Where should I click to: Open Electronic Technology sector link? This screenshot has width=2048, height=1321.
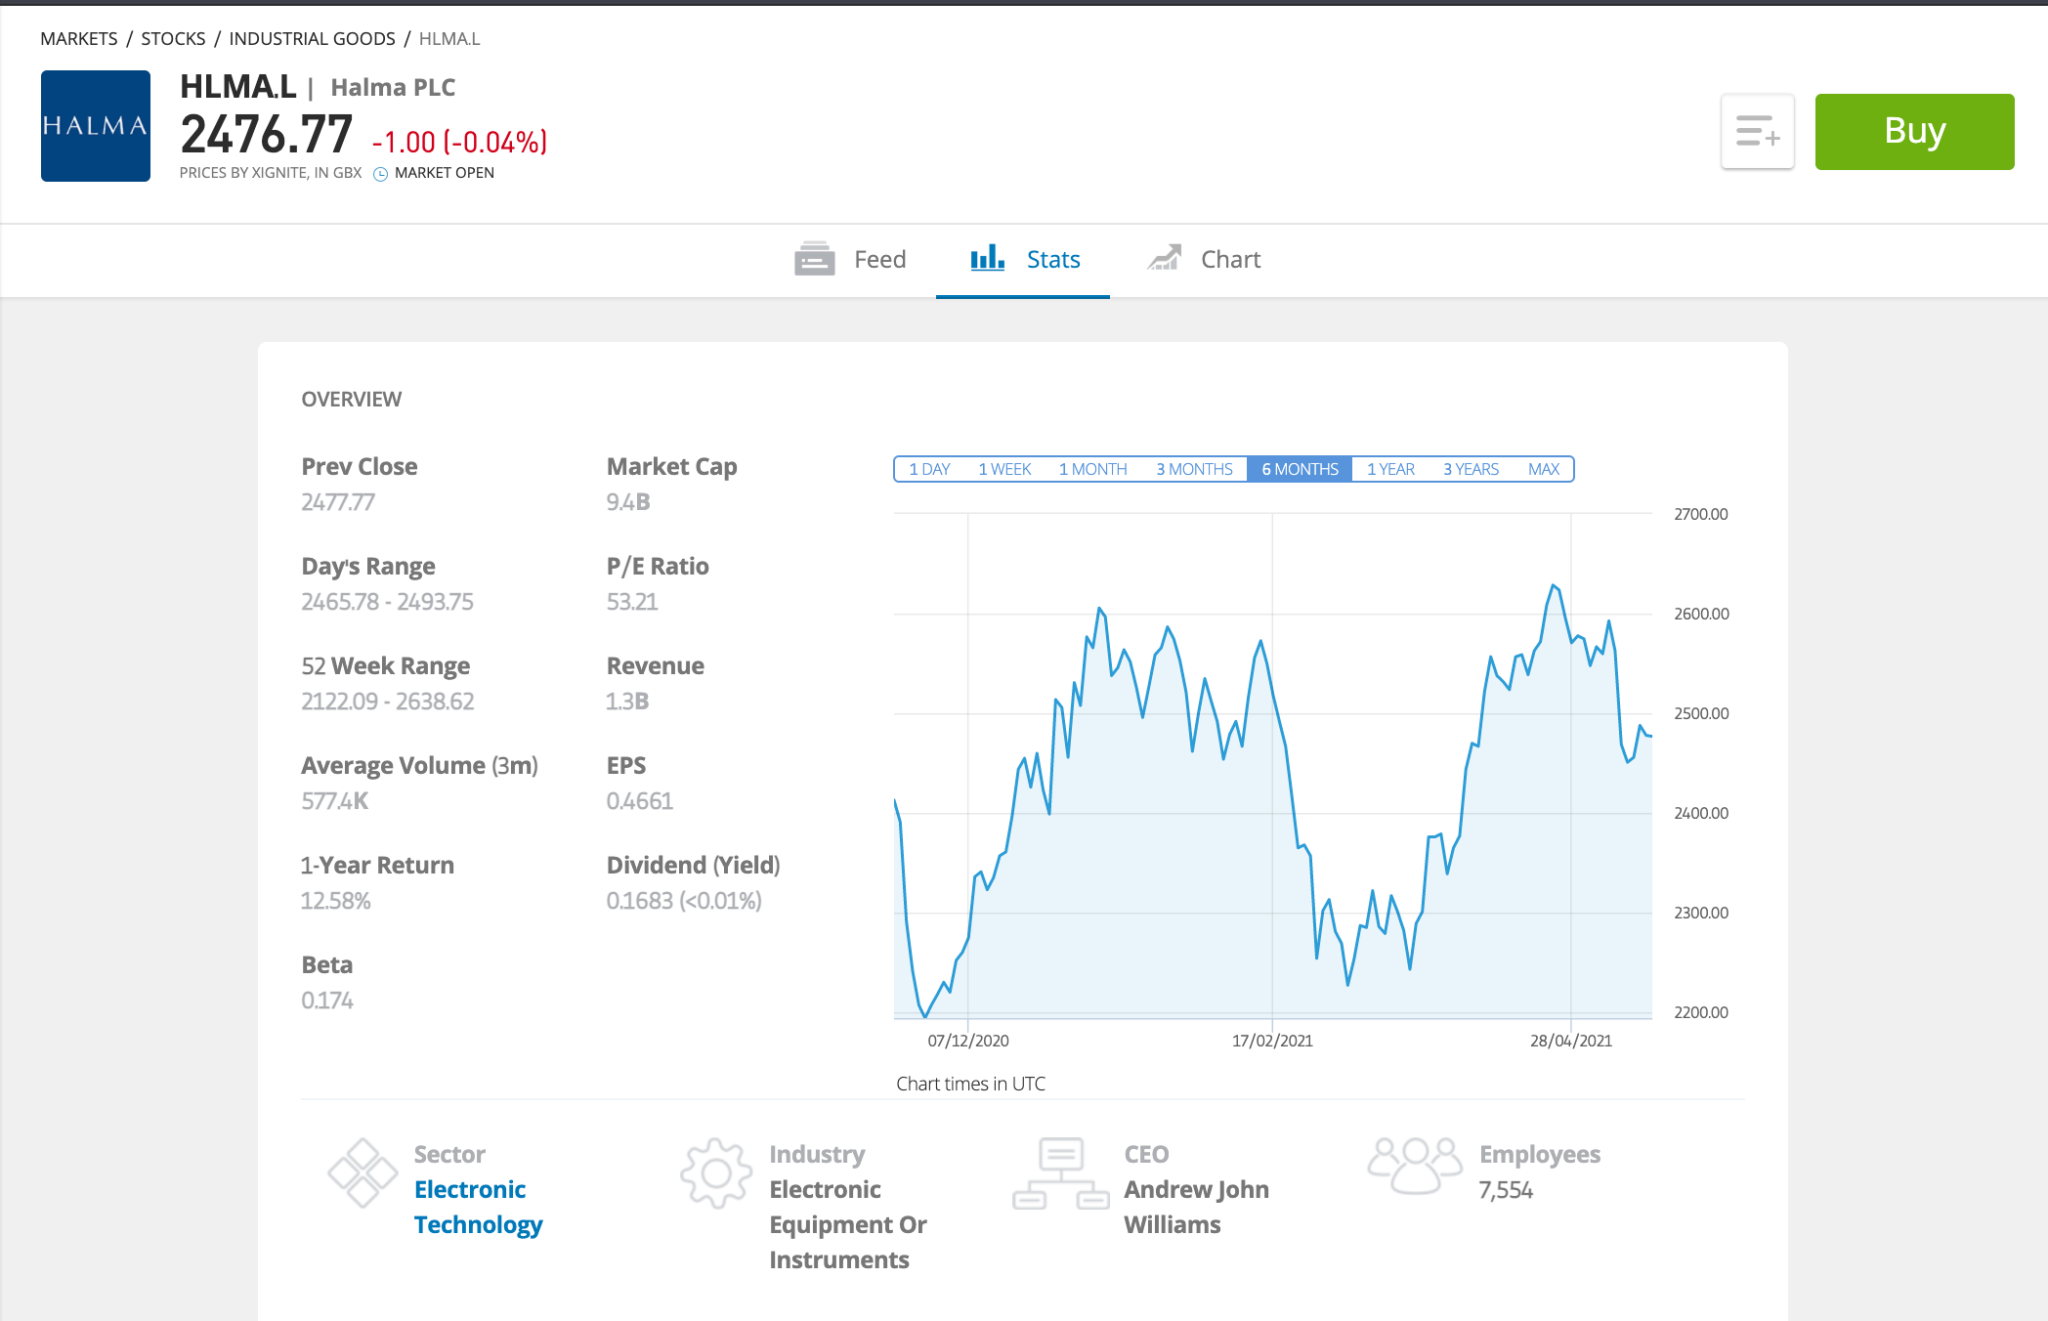coord(478,1207)
